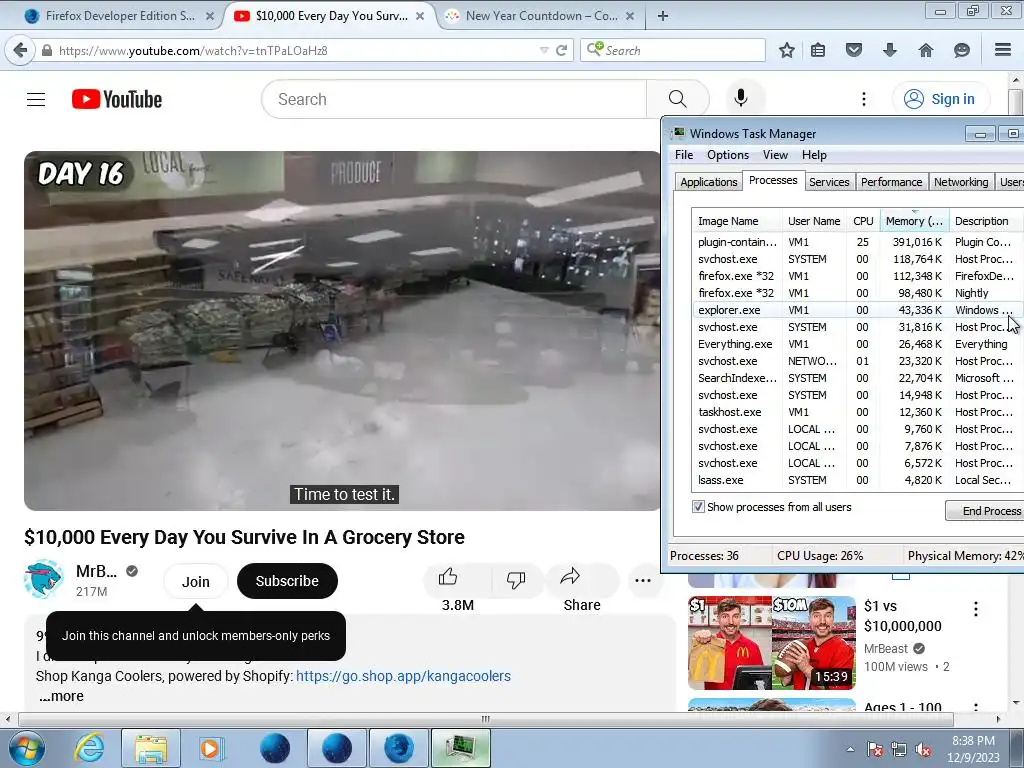Image resolution: width=1024 pixels, height=768 pixels.
Task: Sort processes by Memory column header
Action: pos(914,221)
